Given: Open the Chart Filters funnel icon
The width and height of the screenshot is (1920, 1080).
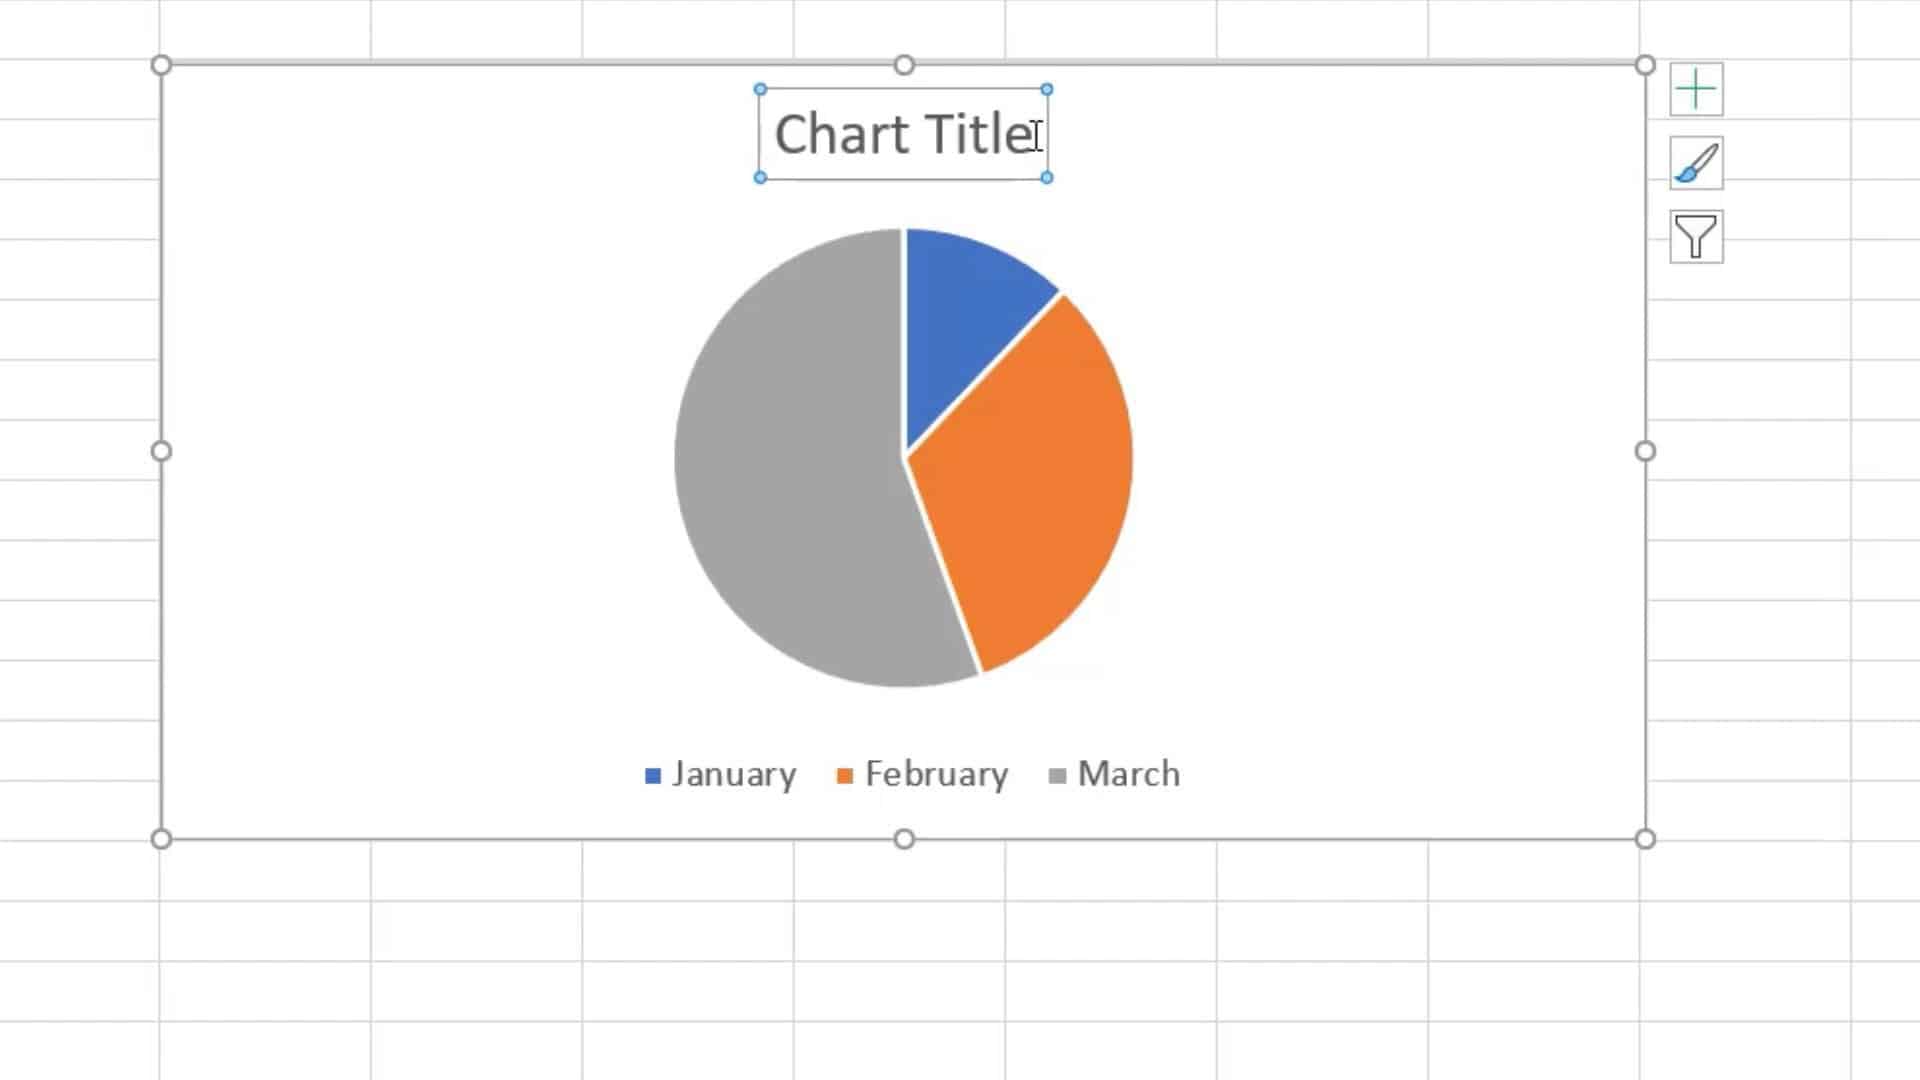Looking at the screenshot, I should point(1695,237).
